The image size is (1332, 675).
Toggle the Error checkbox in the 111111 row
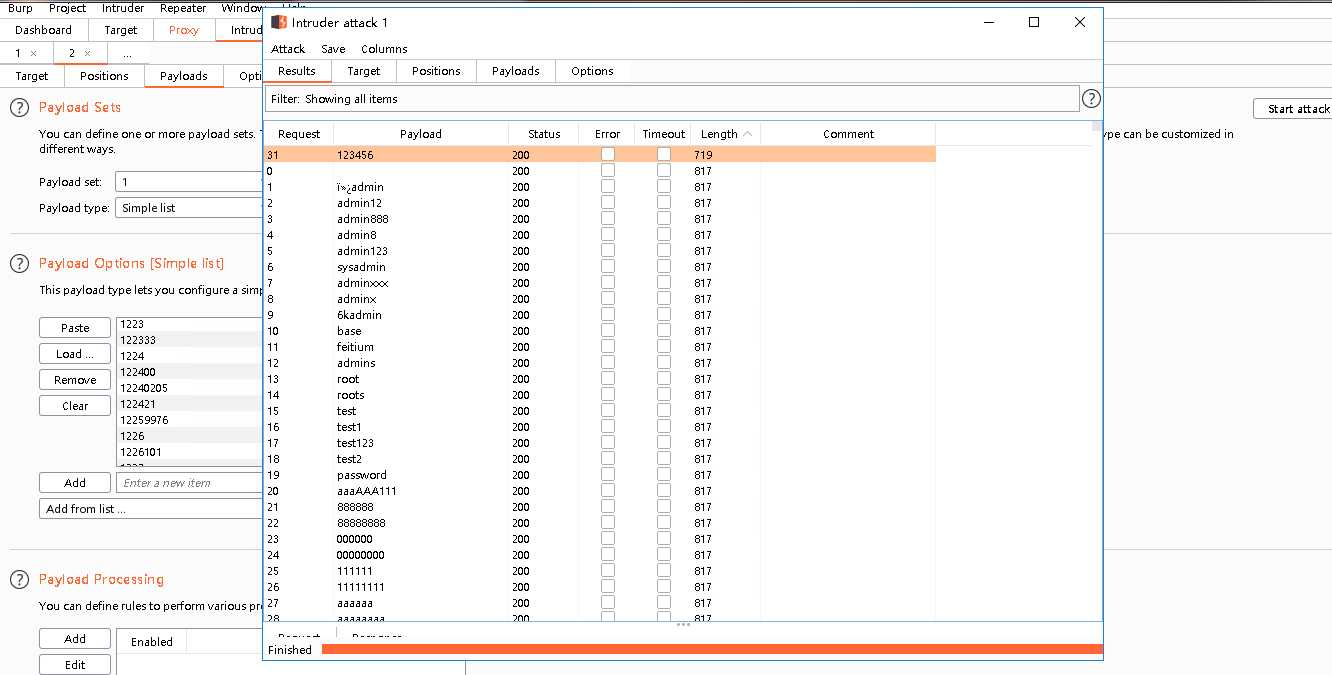click(607, 571)
